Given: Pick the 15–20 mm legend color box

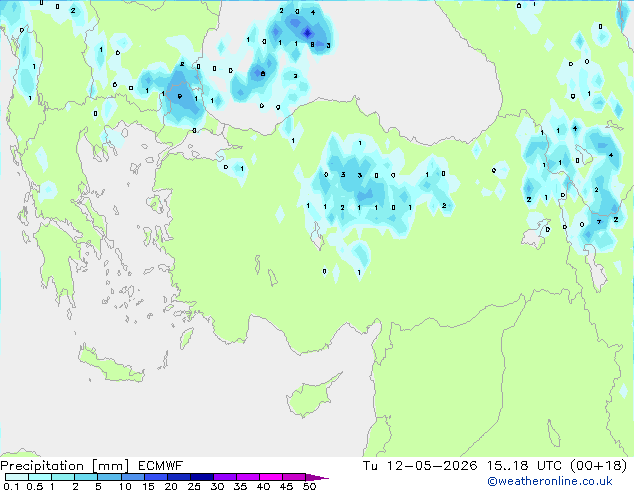Looking at the screenshot, I should click(156, 477).
